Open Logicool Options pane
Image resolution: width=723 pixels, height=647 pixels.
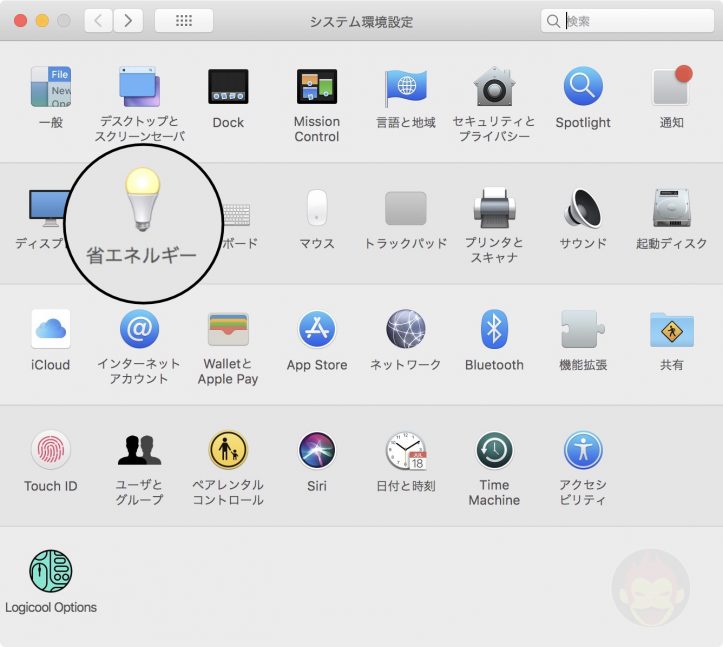click(x=51, y=571)
